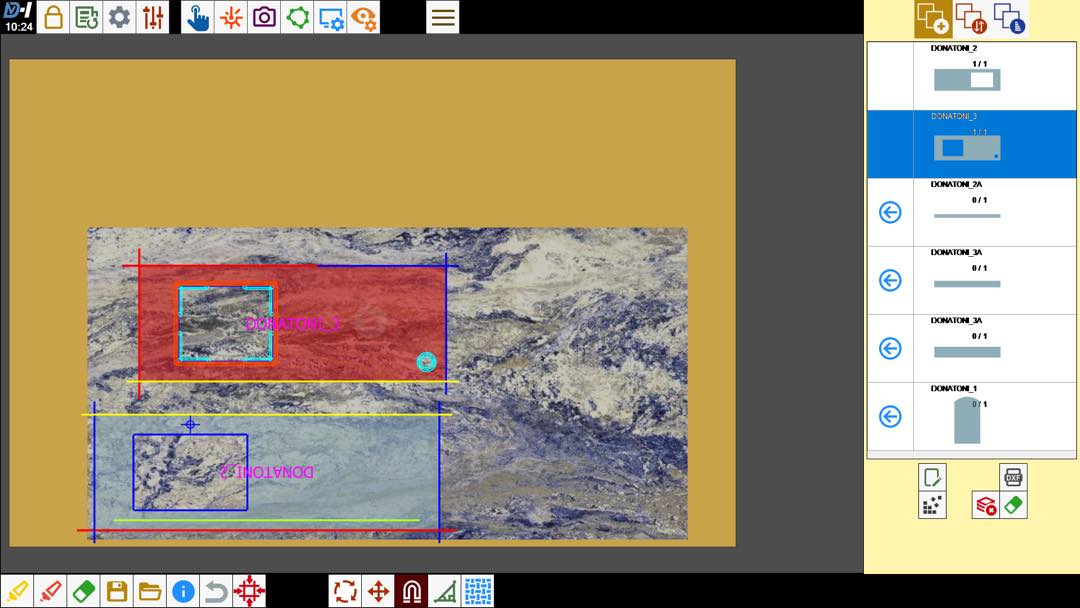Image resolution: width=1080 pixels, height=608 pixels.
Task: Click the blue info button
Action: pos(183,591)
